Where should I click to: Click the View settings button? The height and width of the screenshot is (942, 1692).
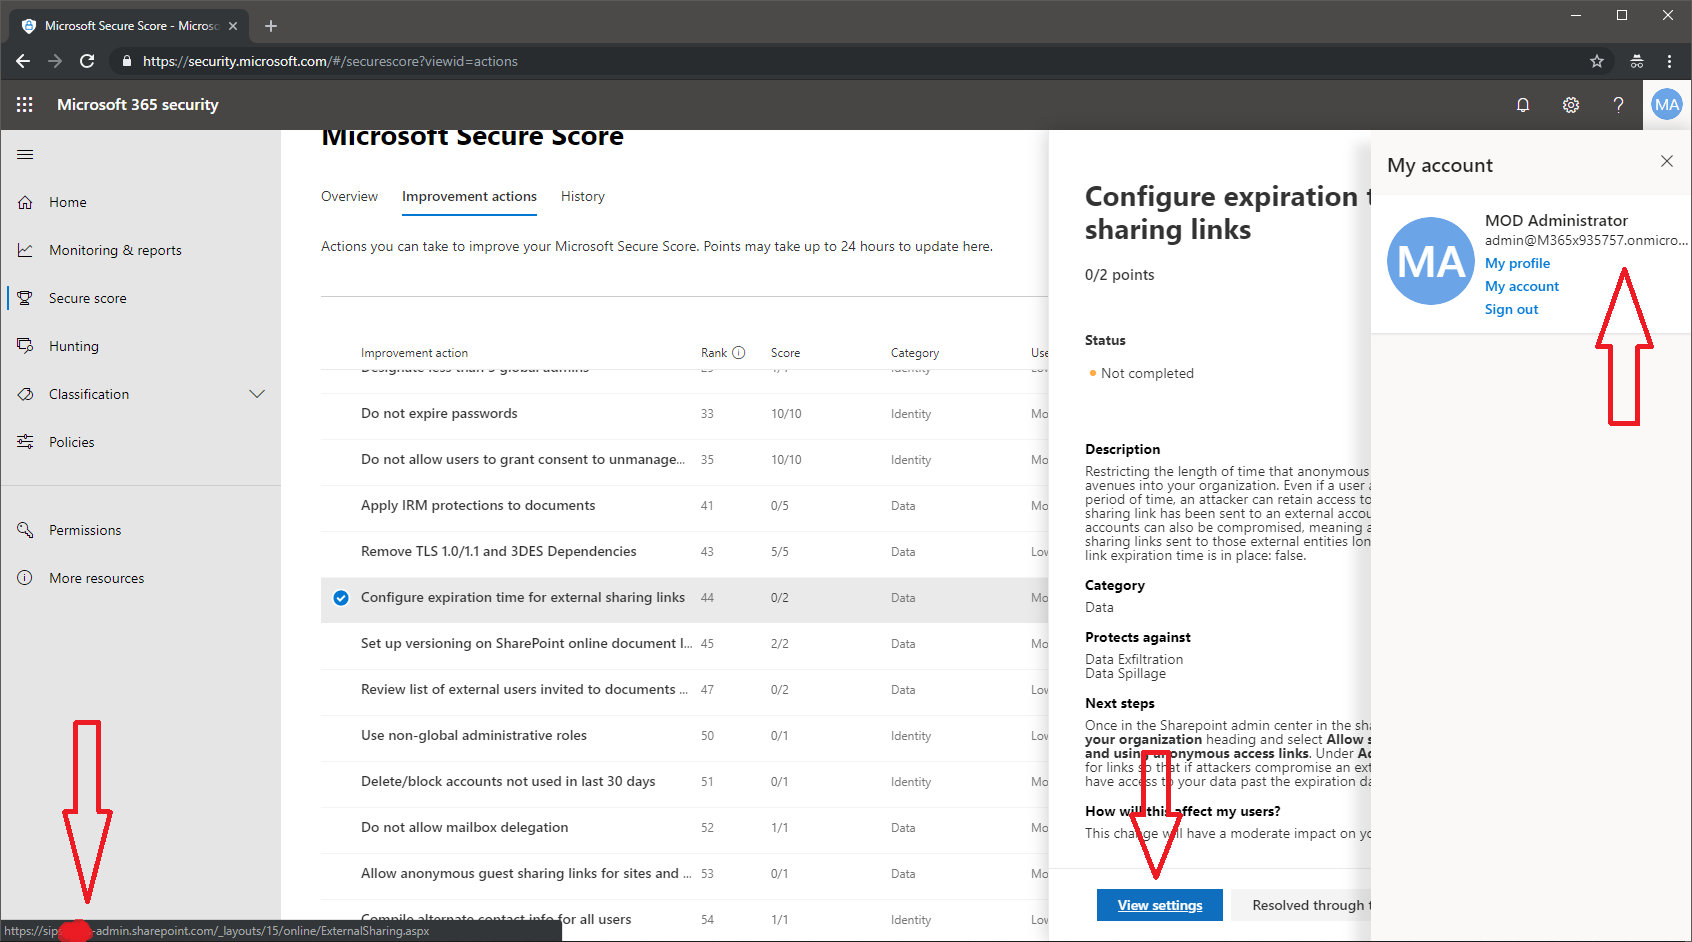tap(1160, 905)
